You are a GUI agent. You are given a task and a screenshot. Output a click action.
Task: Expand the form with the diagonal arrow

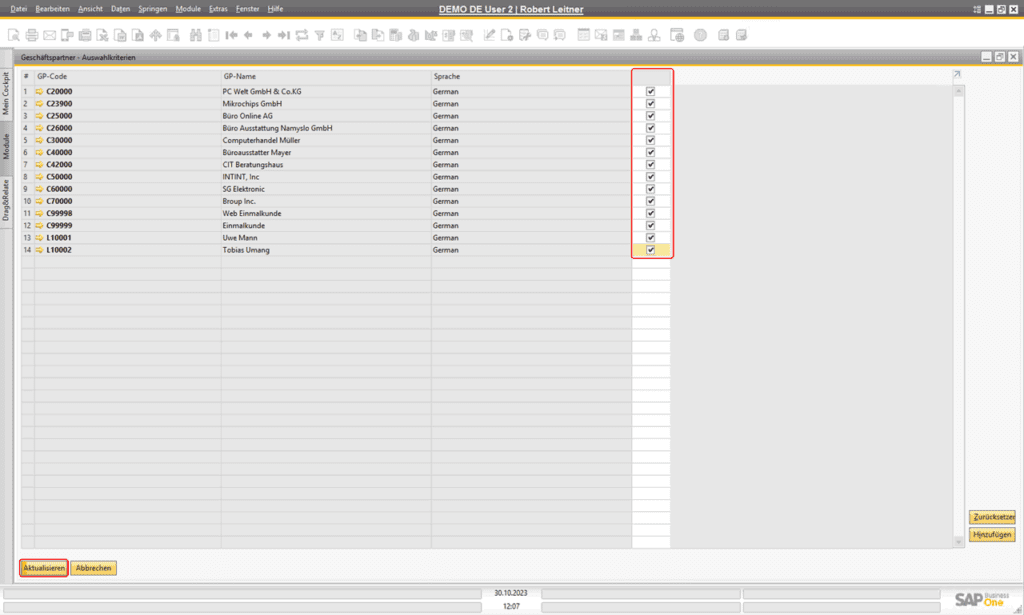point(956,74)
